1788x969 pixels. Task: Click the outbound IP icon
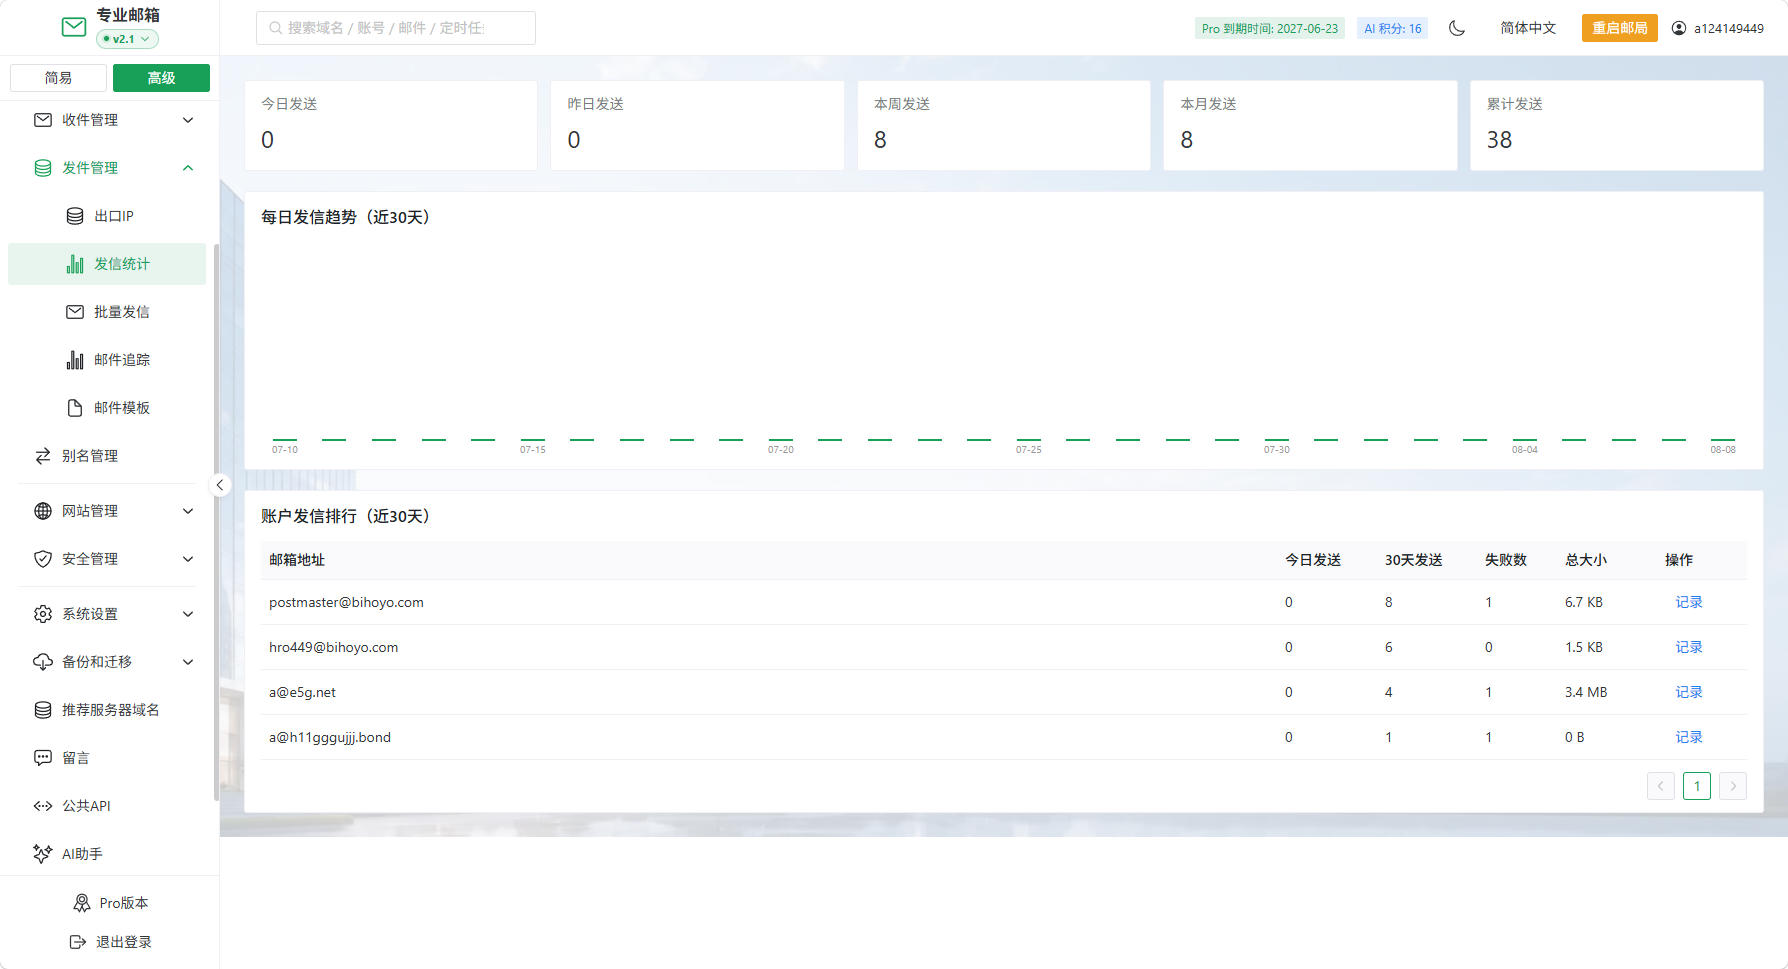click(x=75, y=216)
